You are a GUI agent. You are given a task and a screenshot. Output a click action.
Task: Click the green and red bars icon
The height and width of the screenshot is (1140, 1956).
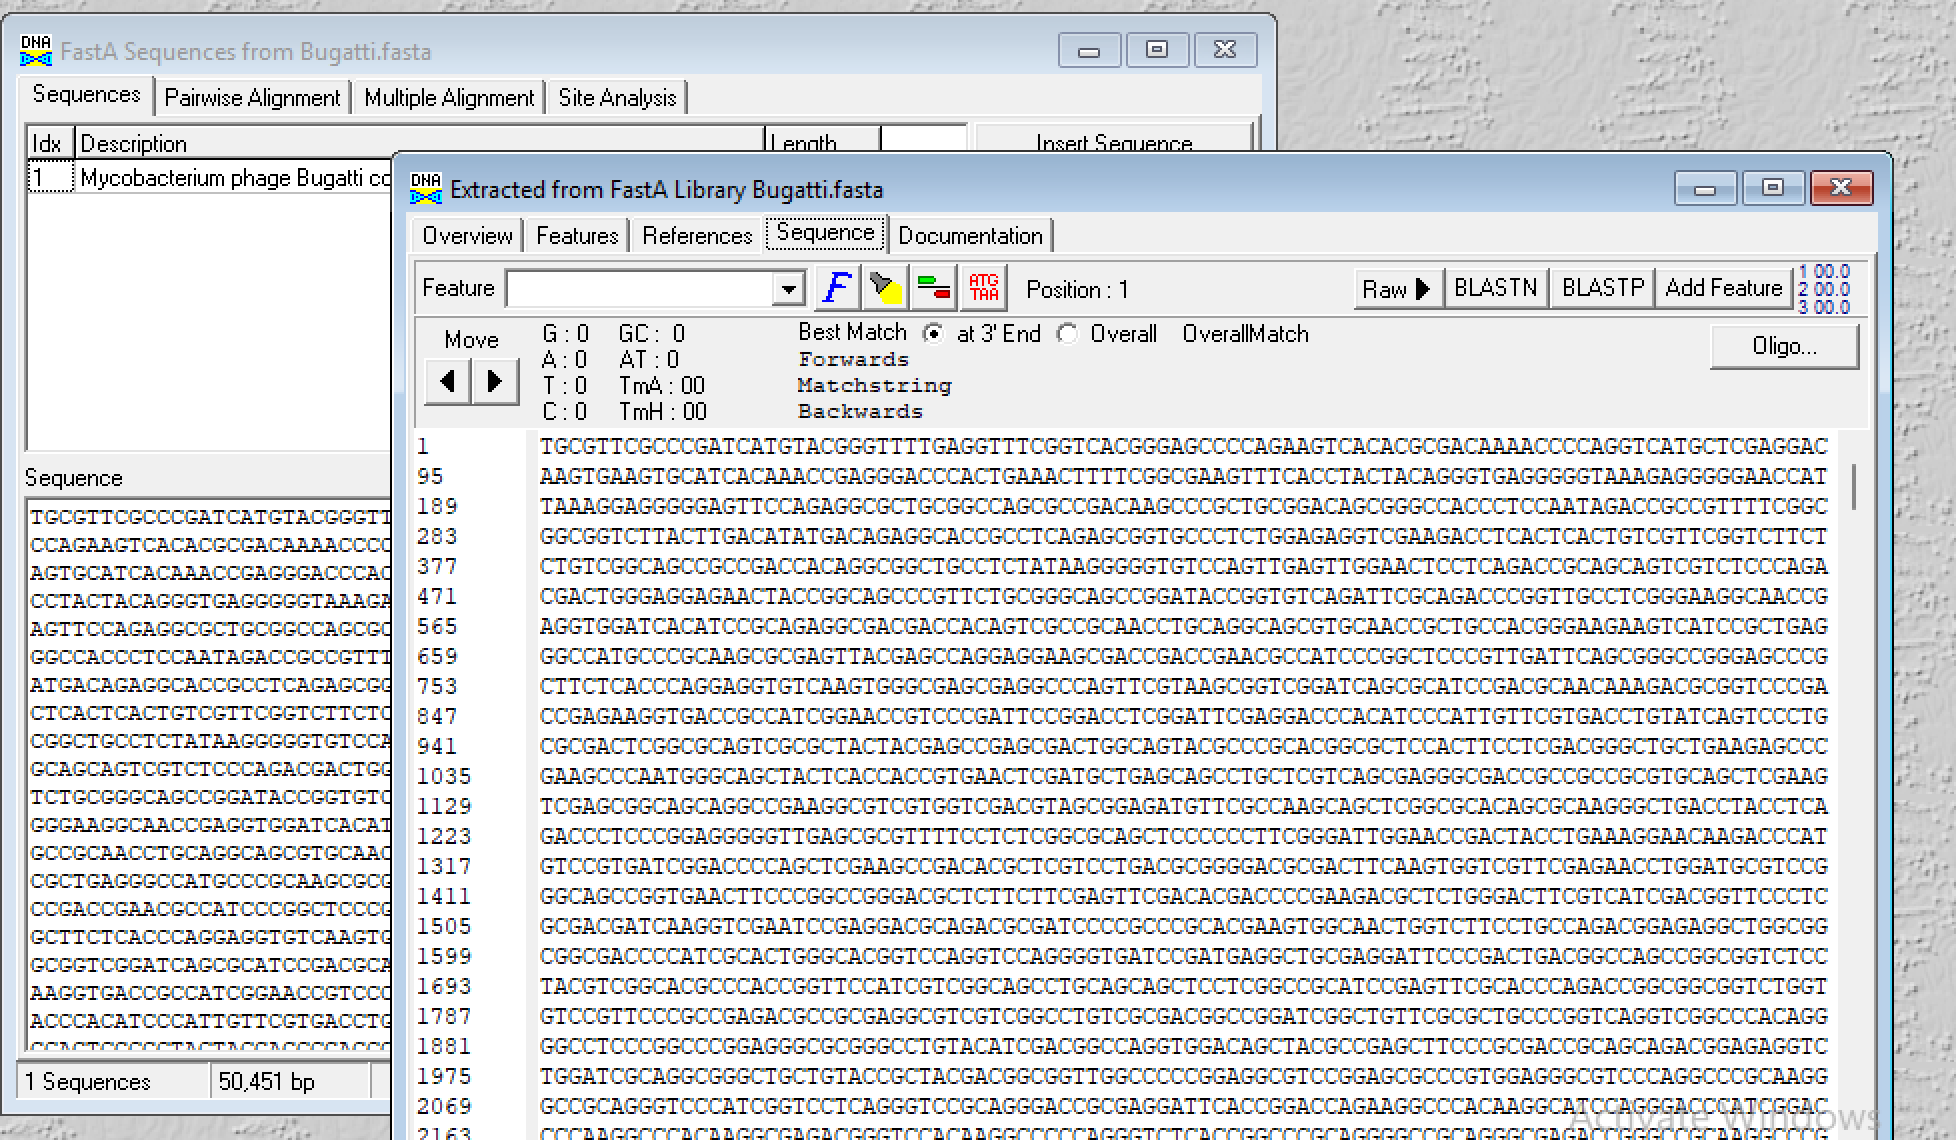pyautogui.click(x=934, y=289)
